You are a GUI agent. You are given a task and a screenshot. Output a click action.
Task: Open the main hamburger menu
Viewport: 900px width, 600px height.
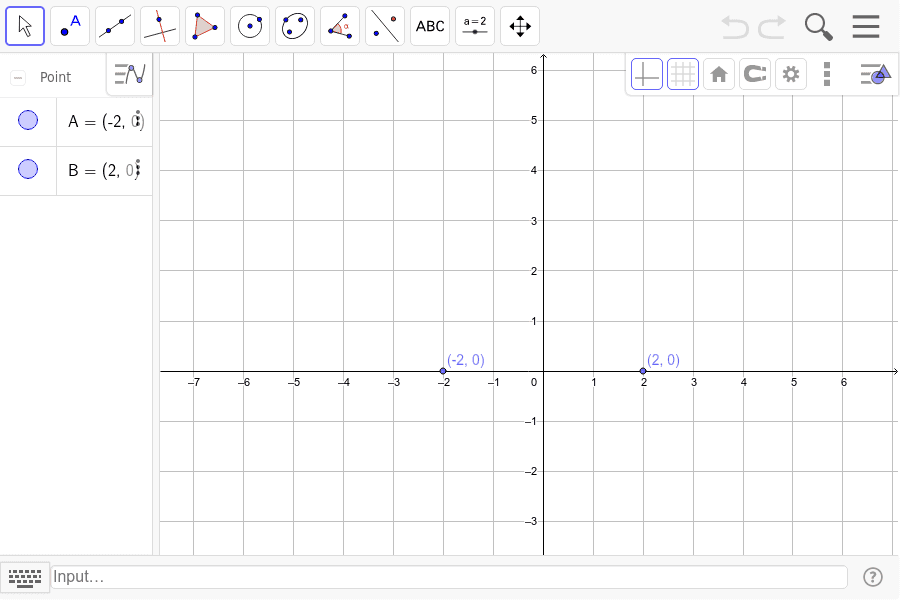tap(866, 26)
